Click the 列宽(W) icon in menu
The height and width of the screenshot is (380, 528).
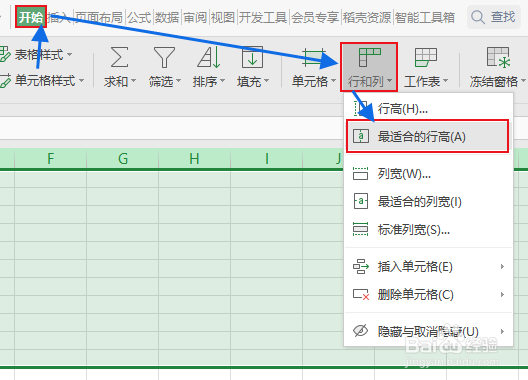tap(361, 173)
